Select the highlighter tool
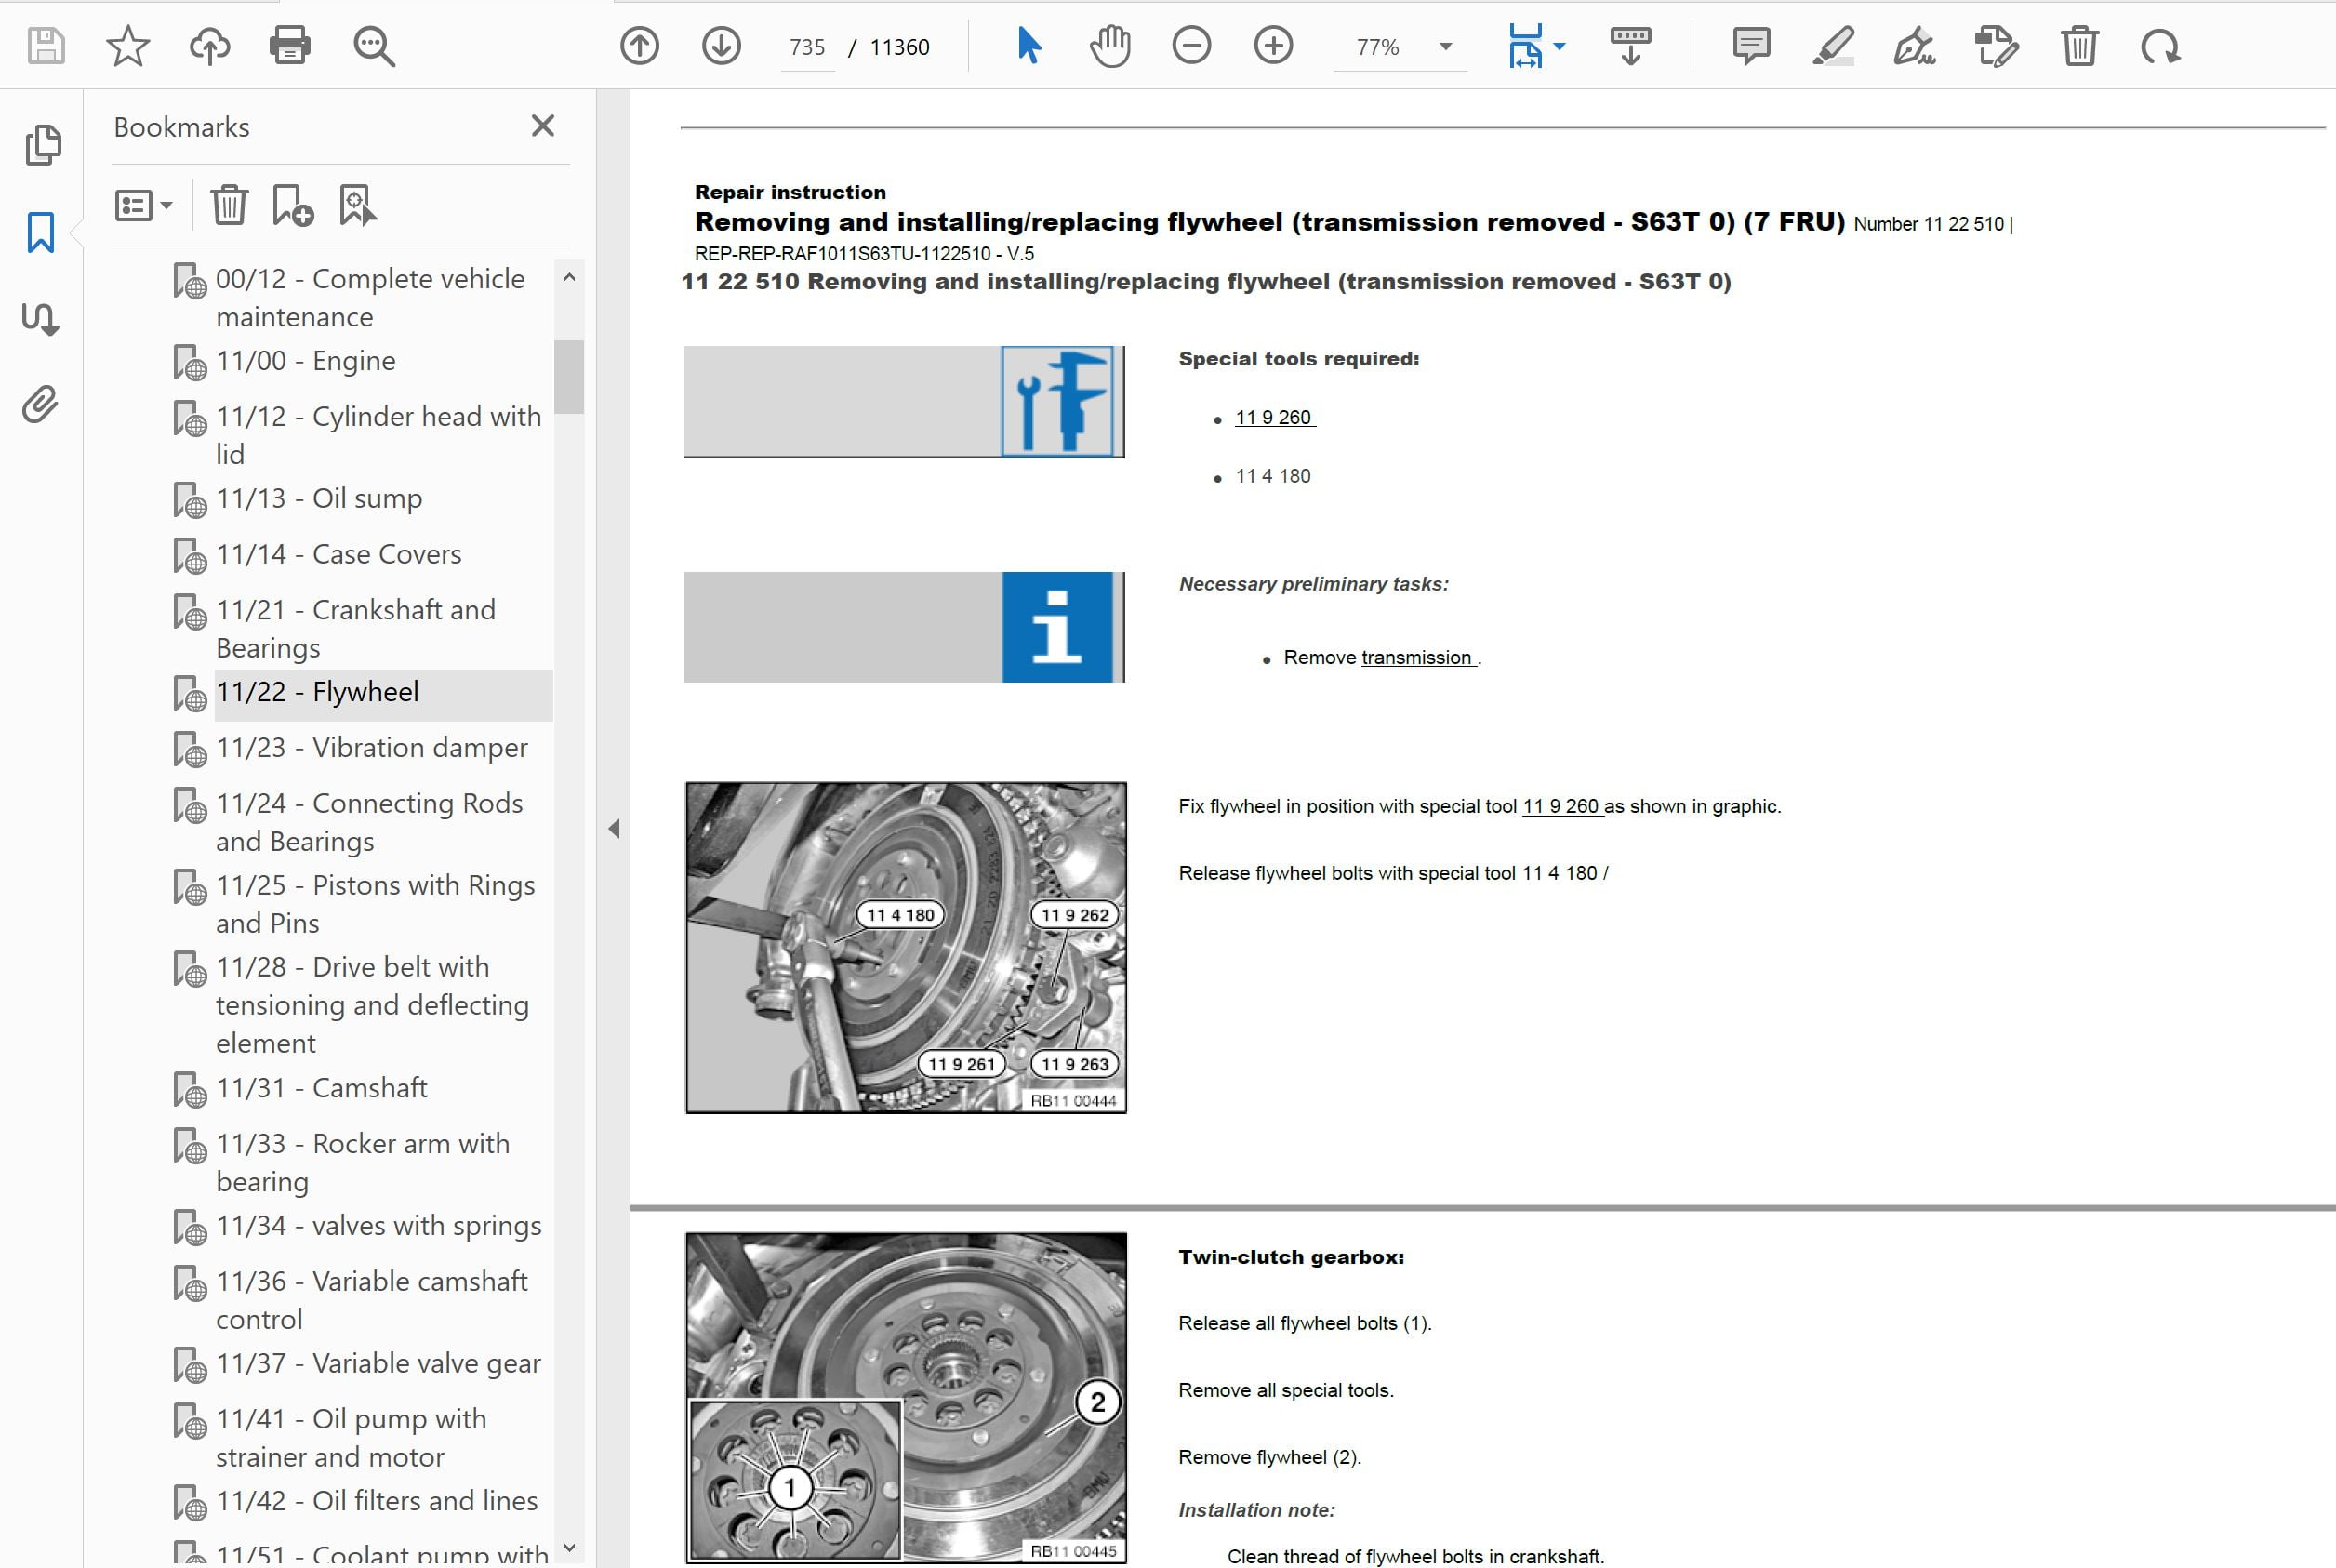The width and height of the screenshot is (2336, 1568). [x=1833, y=46]
